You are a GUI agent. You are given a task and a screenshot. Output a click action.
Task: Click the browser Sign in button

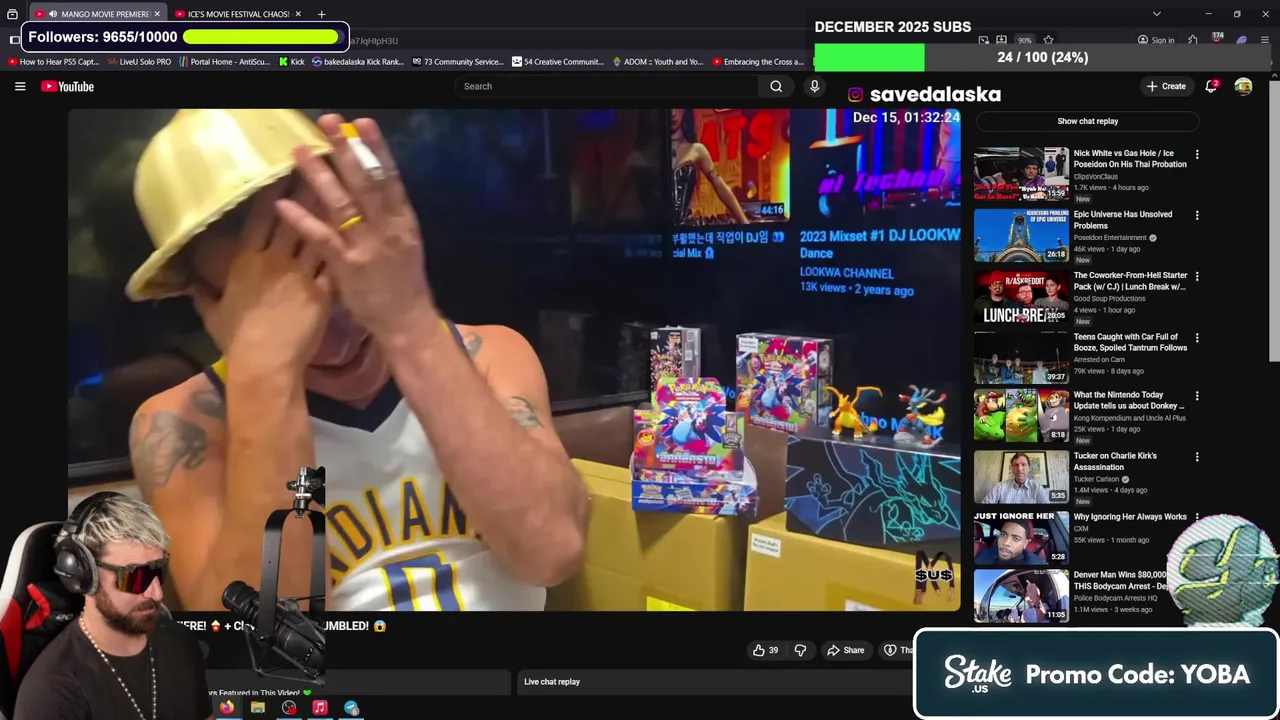pos(1156,40)
